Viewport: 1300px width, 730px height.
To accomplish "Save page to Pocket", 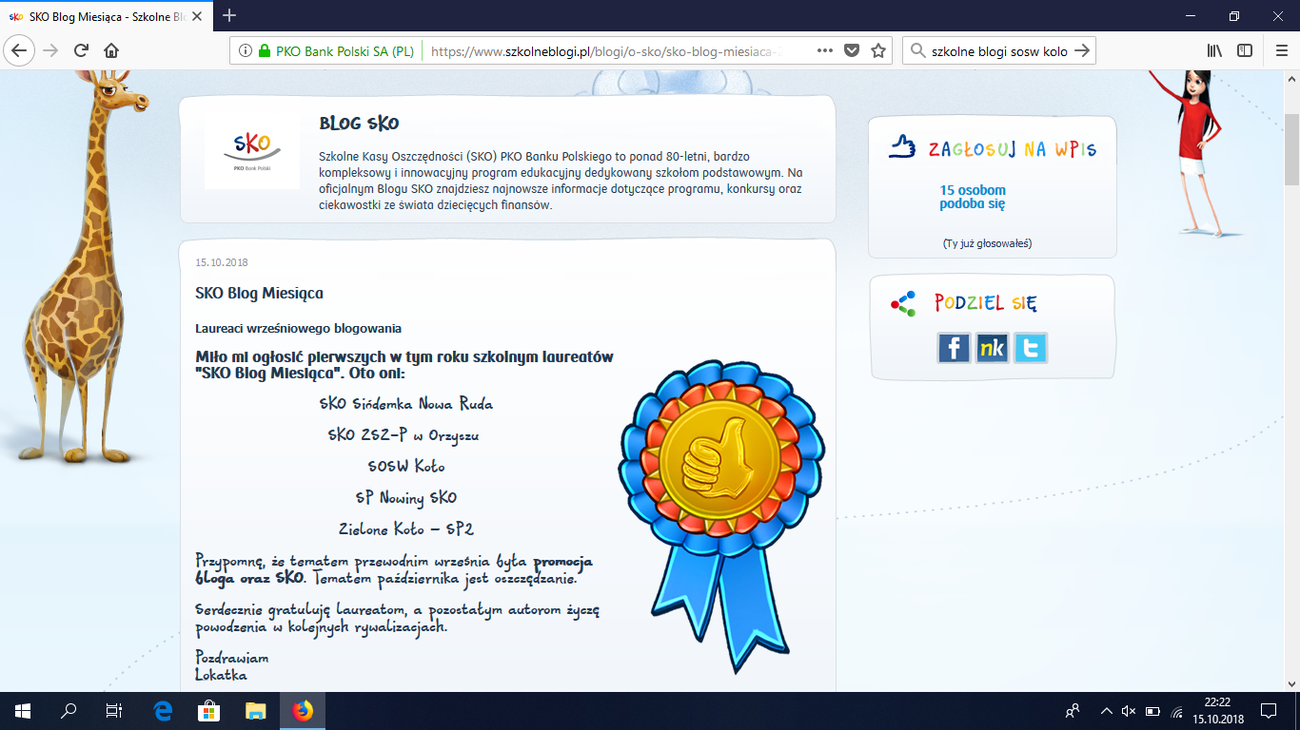I will click(x=852, y=51).
